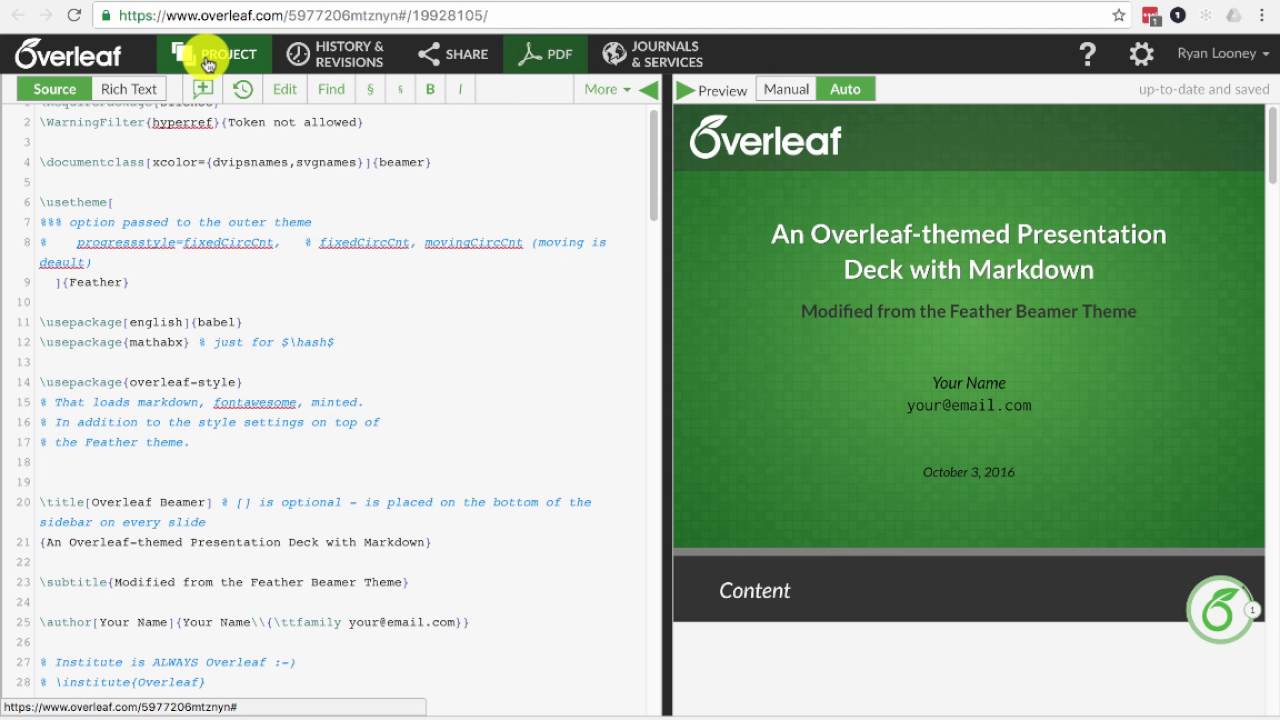Click the \subtitle line in editor

224,582
